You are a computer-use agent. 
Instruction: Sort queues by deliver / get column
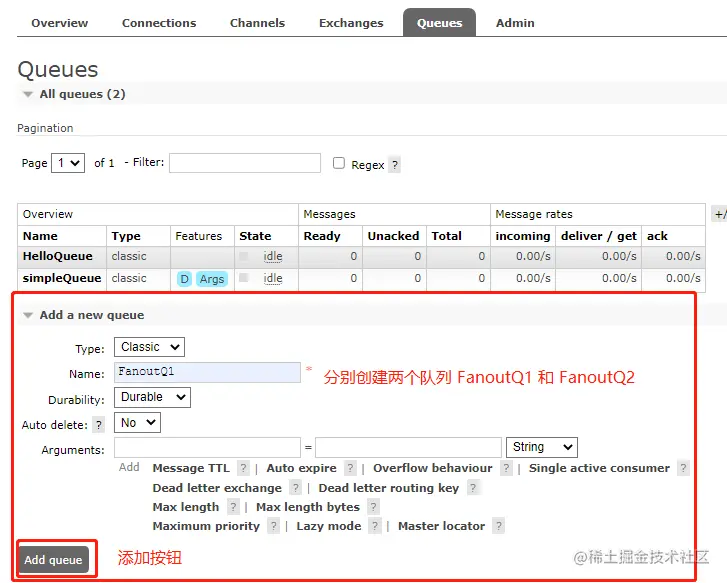pos(599,236)
